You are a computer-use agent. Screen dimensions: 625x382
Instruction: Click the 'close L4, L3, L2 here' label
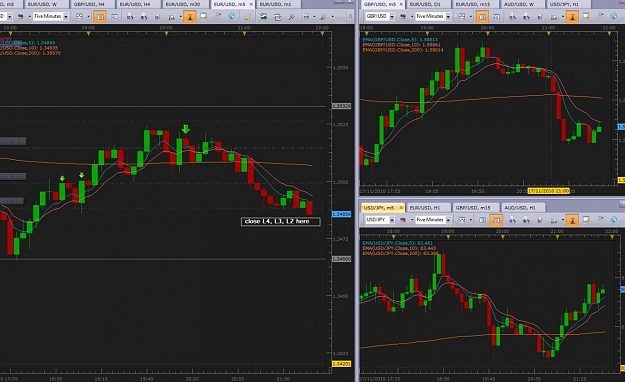click(281, 221)
